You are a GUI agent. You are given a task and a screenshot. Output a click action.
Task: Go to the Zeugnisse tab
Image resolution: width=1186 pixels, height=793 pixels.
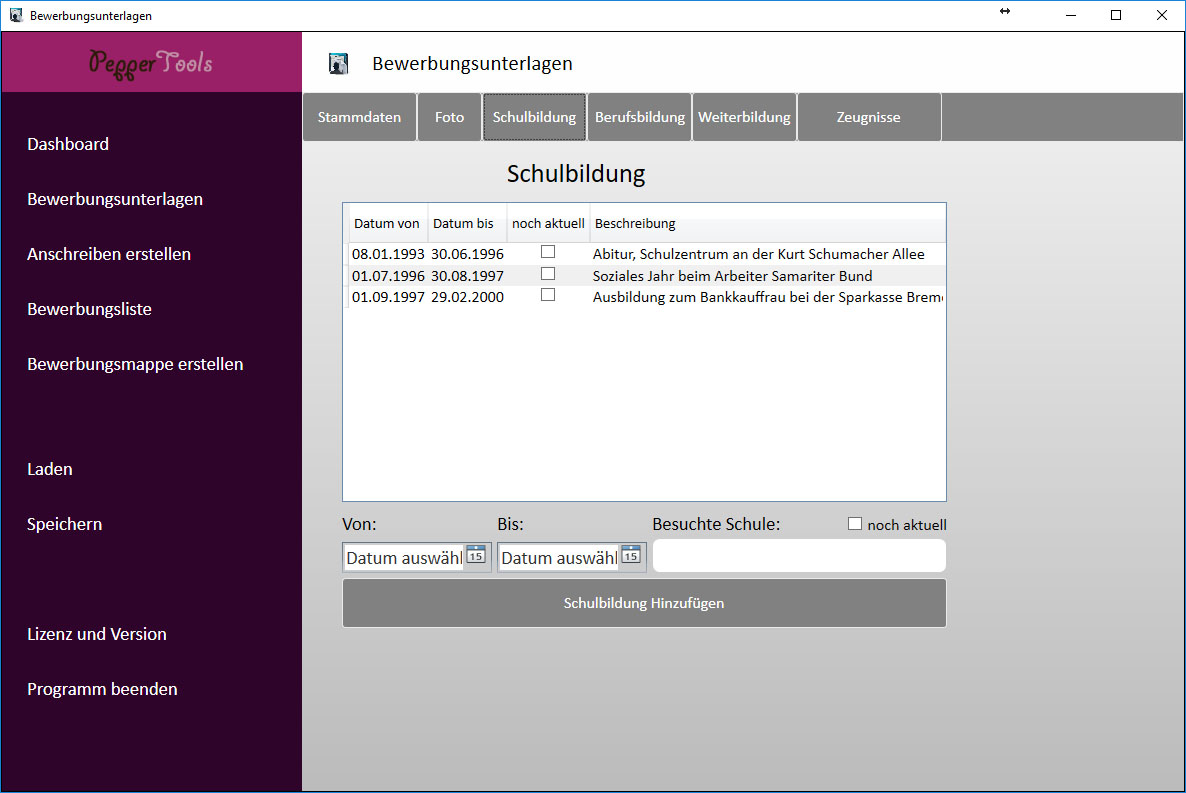click(x=869, y=117)
